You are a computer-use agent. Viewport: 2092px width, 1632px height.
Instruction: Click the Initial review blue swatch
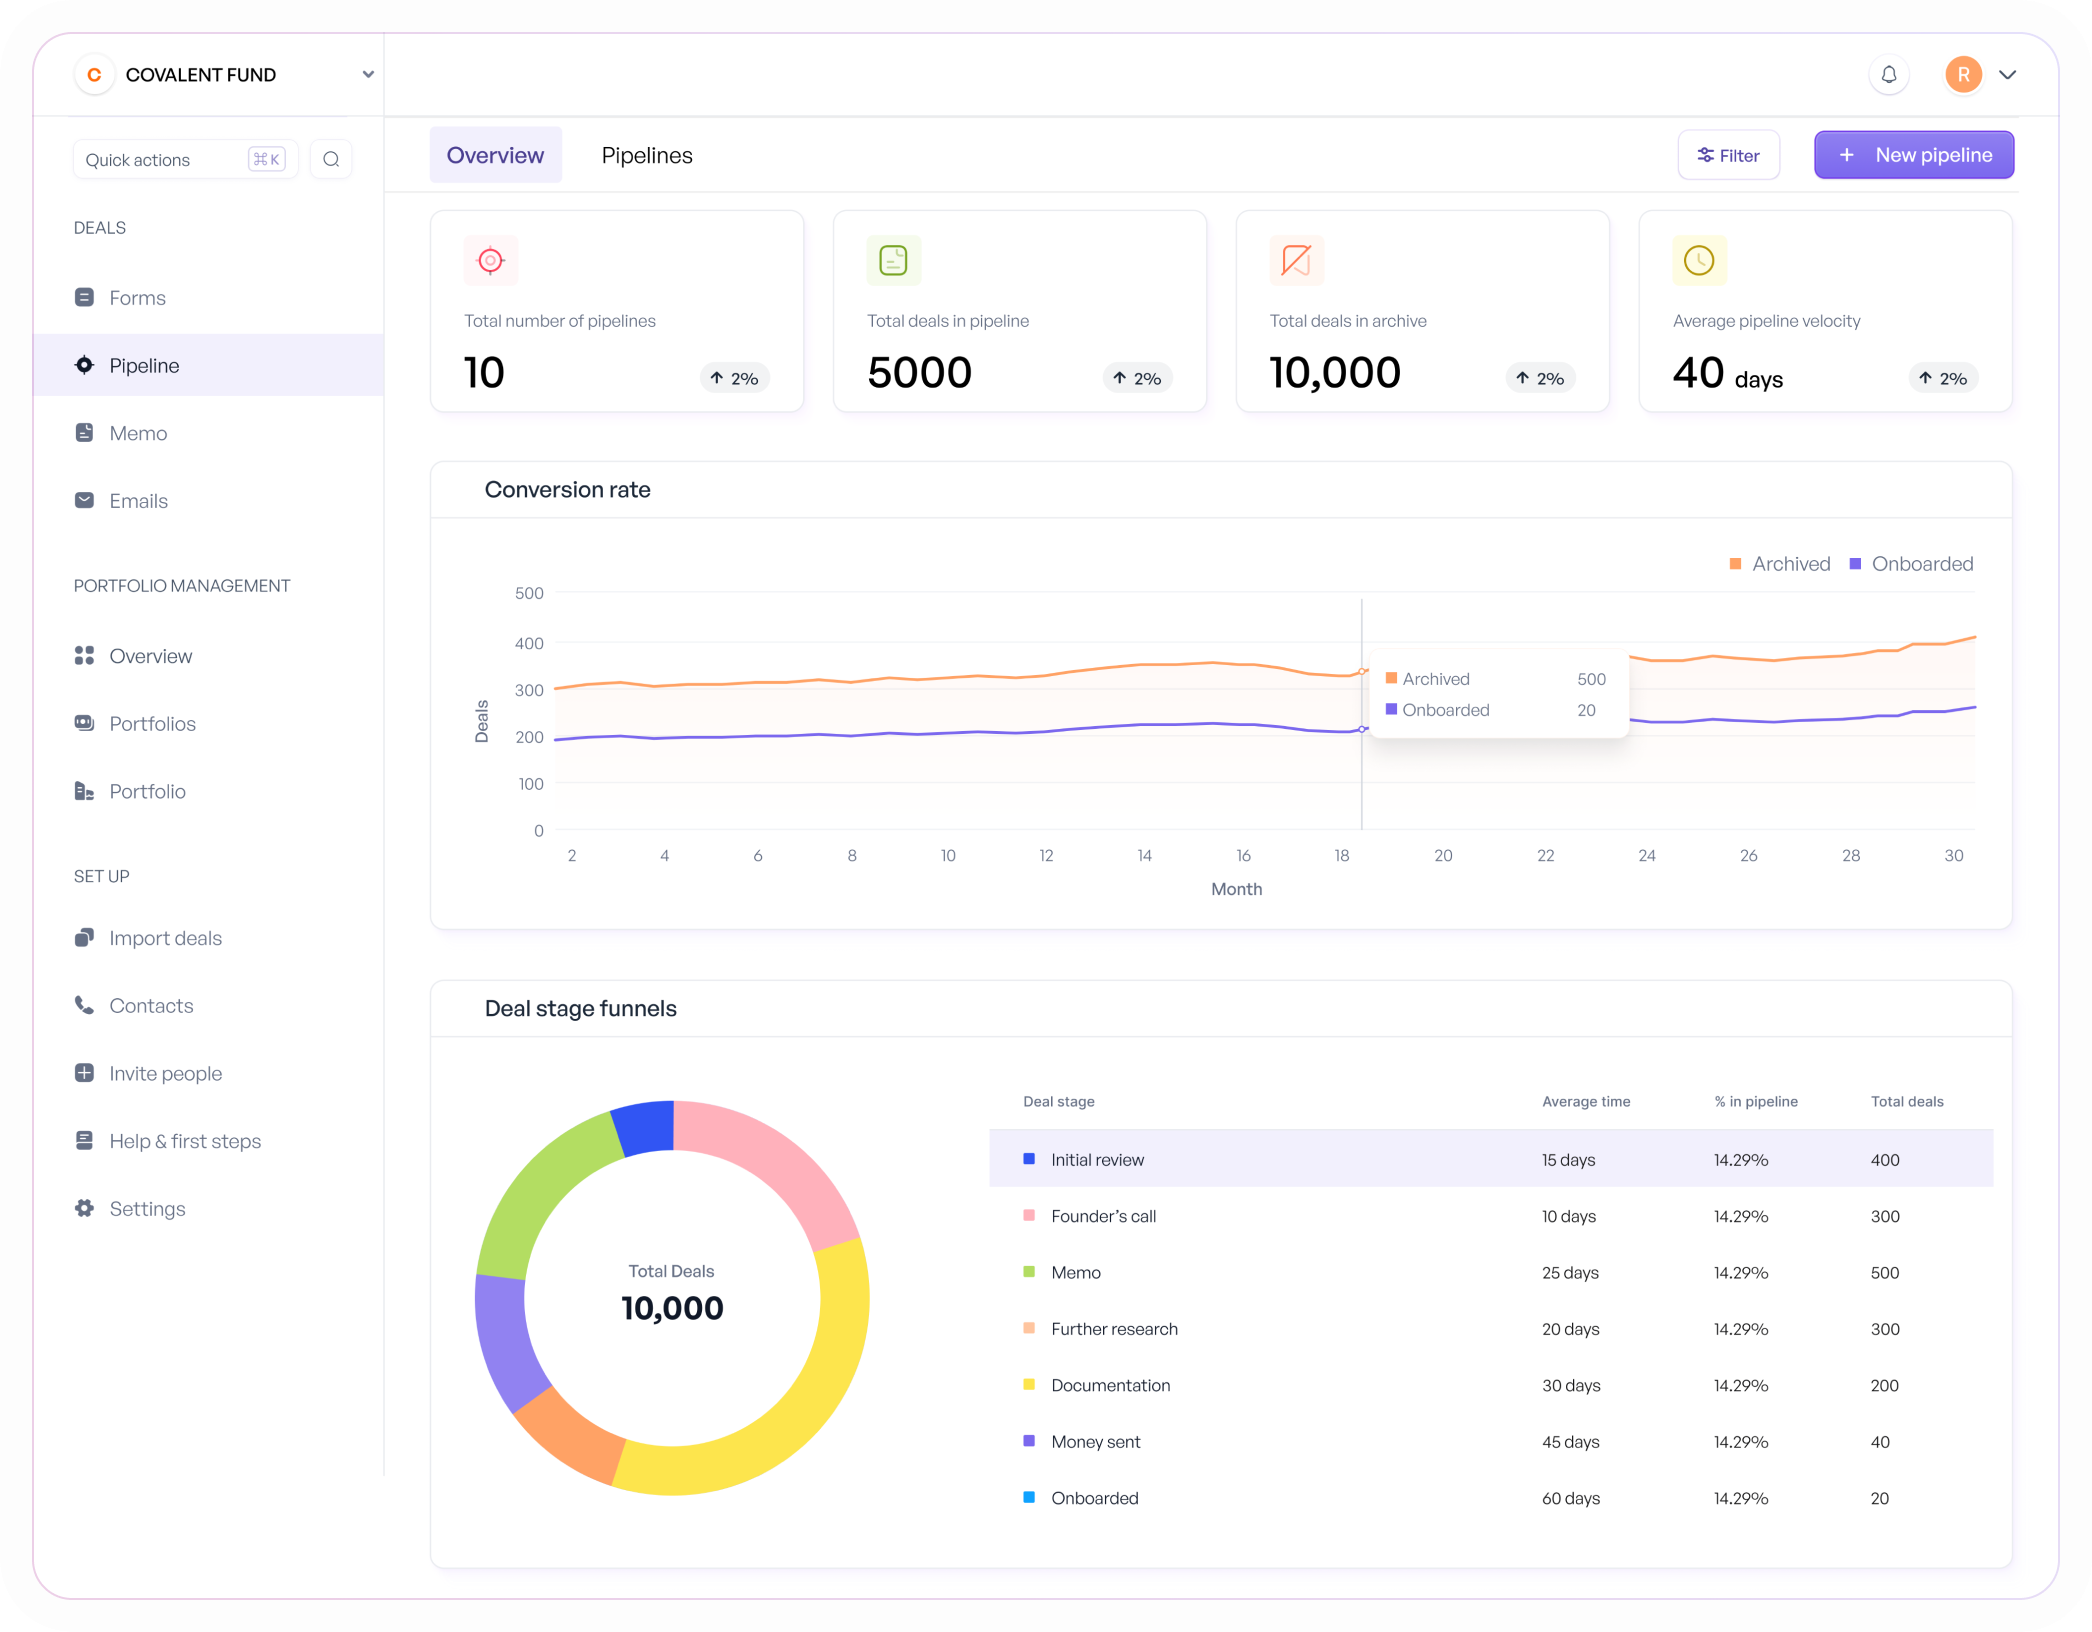click(1028, 1158)
